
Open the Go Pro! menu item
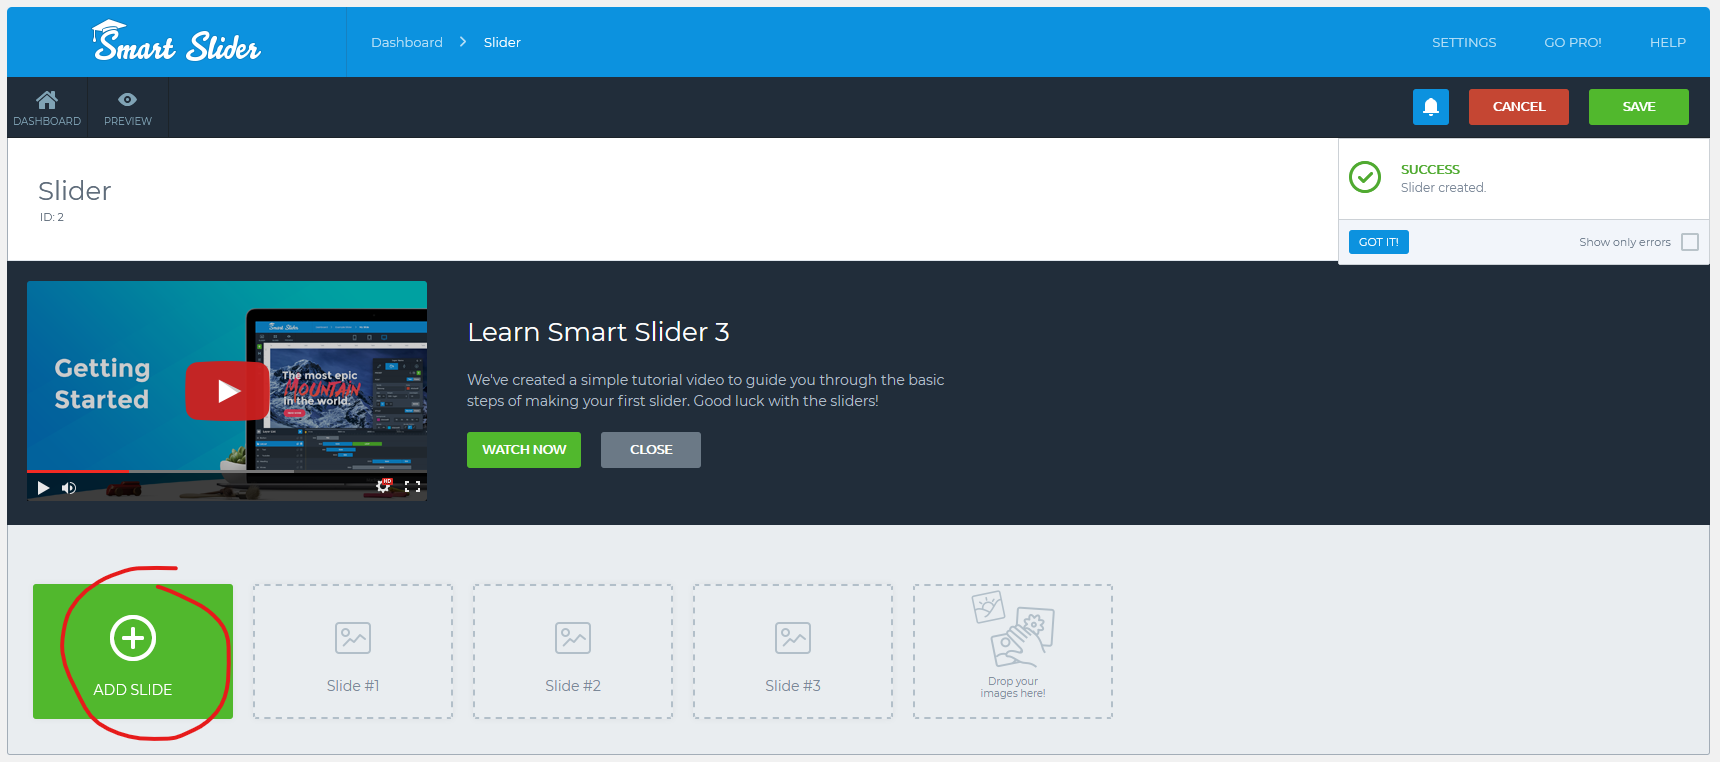[x=1573, y=42]
